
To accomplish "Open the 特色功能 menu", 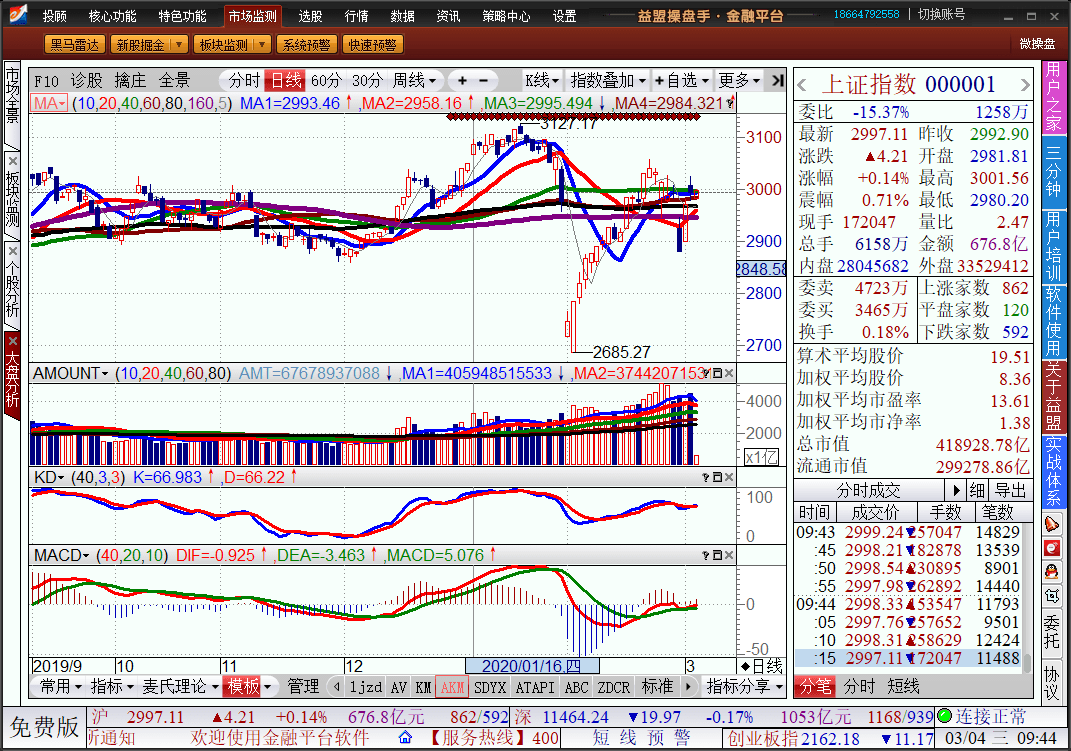I will (182, 16).
